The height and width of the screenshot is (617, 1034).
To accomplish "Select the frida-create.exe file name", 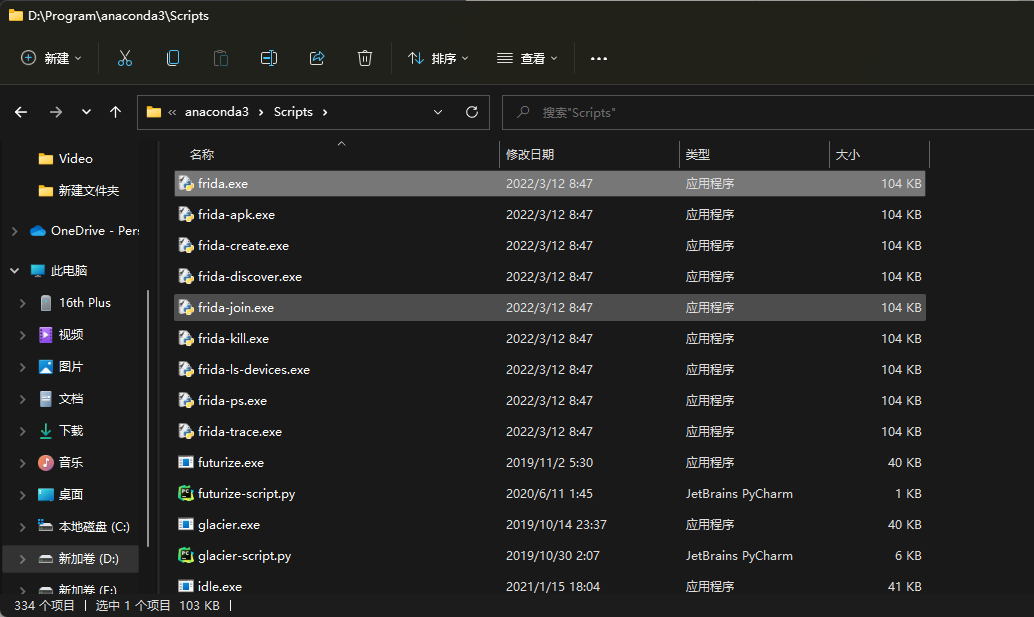I will coord(243,245).
